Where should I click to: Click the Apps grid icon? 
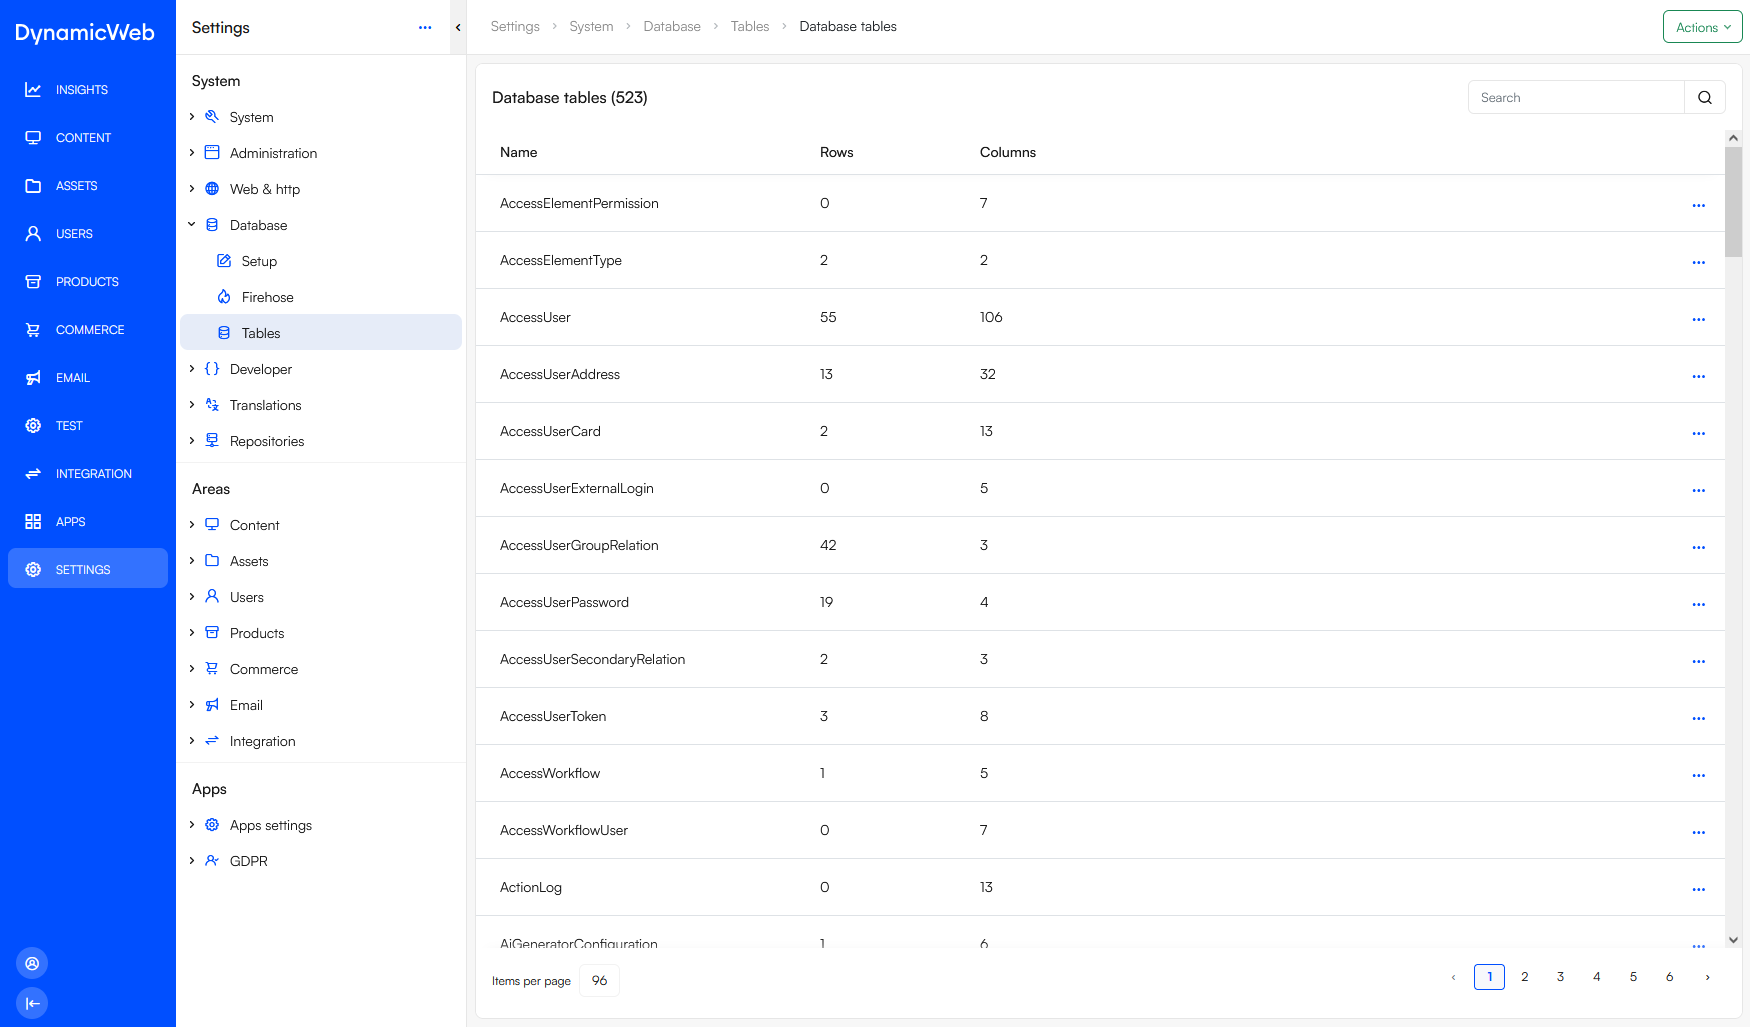(33, 522)
